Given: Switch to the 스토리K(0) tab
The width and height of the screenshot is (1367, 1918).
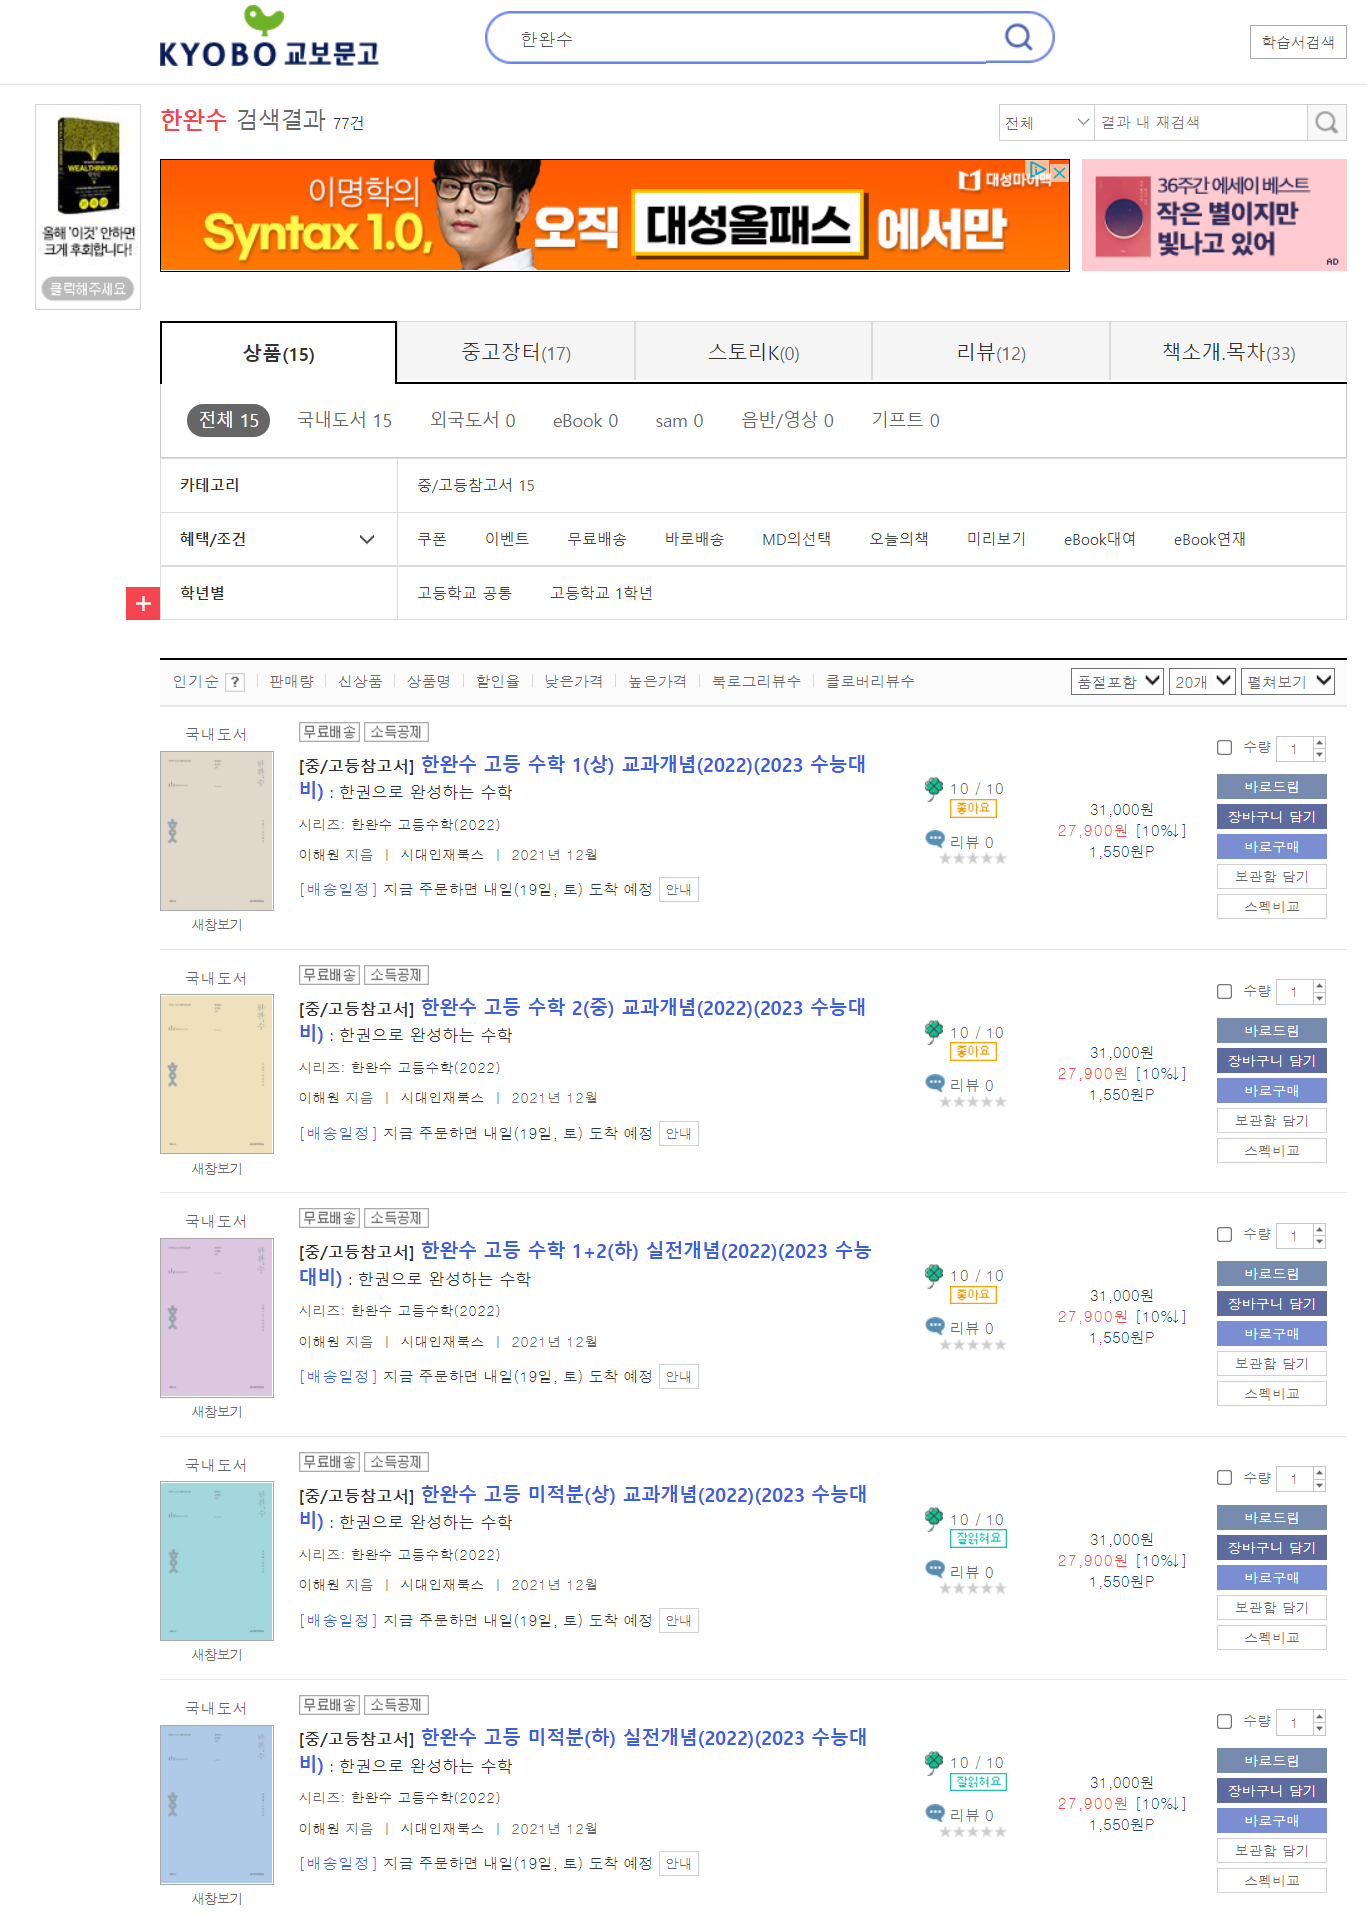Looking at the screenshot, I should (x=753, y=352).
